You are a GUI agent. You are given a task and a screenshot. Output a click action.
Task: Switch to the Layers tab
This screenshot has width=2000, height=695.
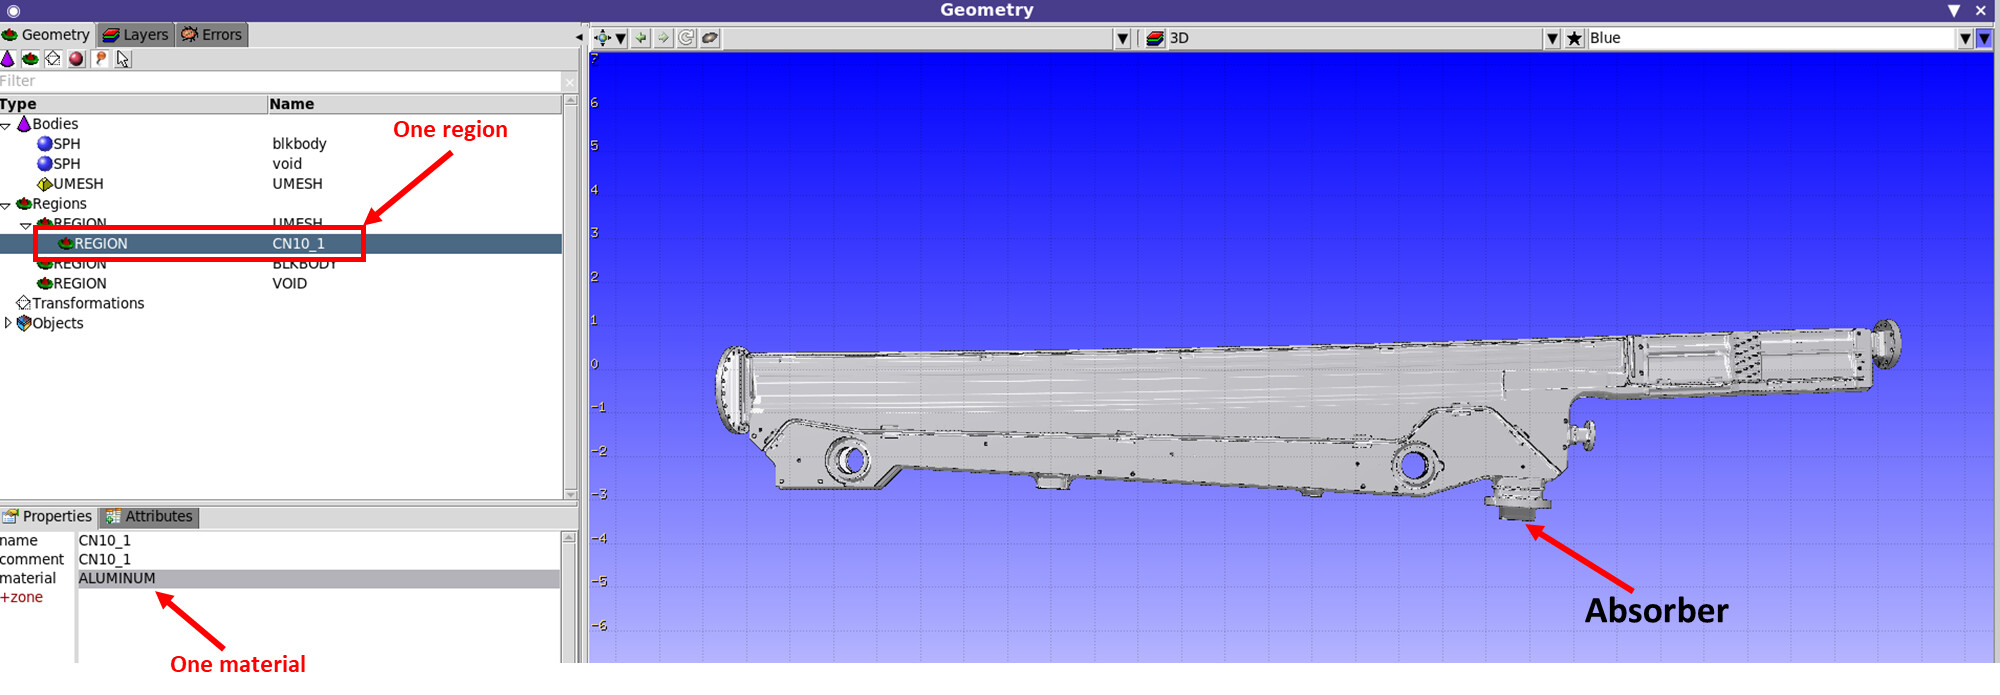pos(136,35)
